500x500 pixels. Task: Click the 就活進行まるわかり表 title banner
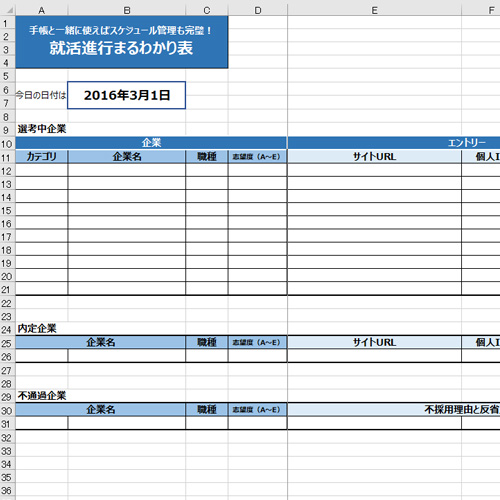click(x=122, y=42)
